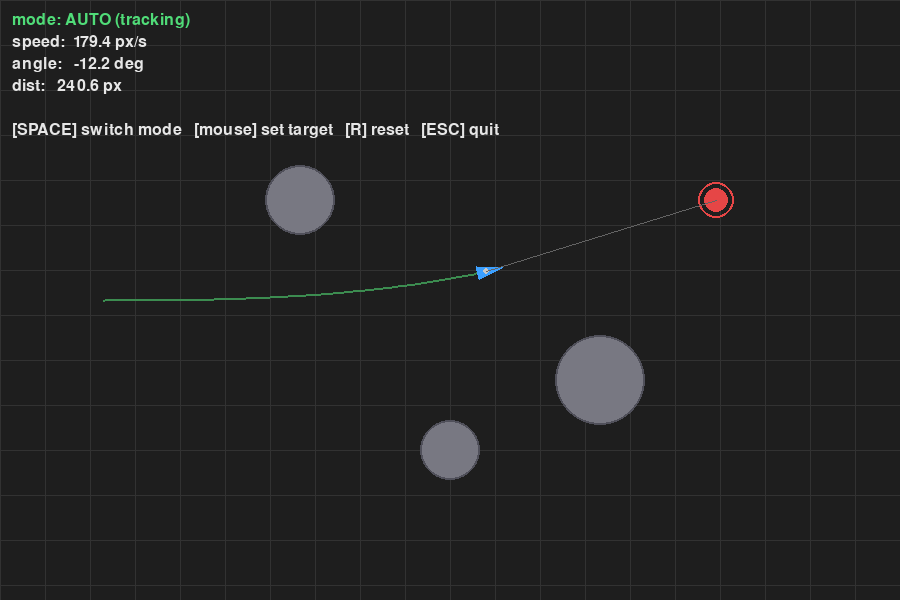Click the "[R] reset" hint
900x600 pixels.
point(377,130)
